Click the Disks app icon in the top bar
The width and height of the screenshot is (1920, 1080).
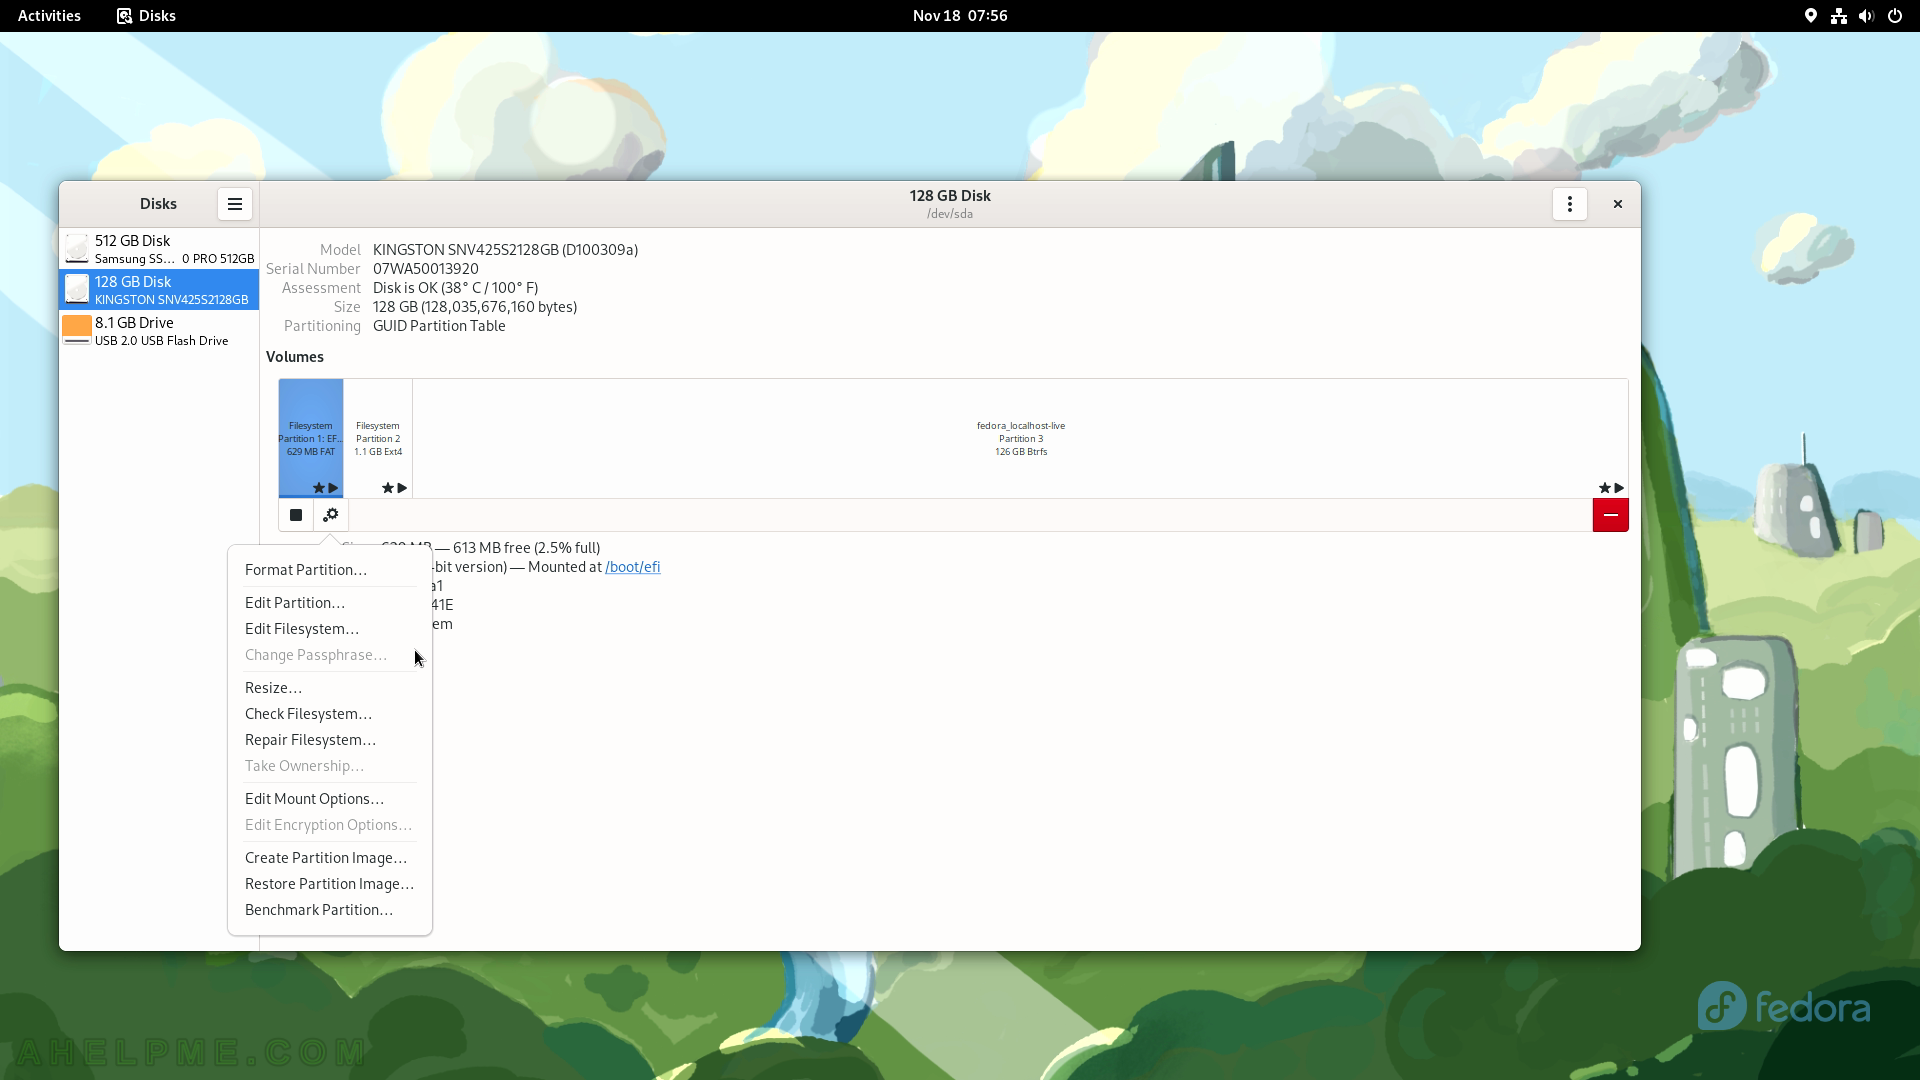[x=124, y=16]
